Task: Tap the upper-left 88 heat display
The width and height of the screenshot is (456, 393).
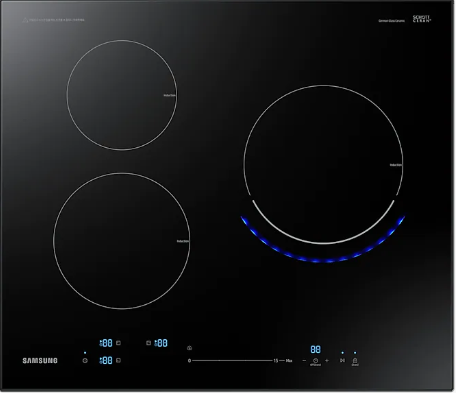Action: point(106,343)
